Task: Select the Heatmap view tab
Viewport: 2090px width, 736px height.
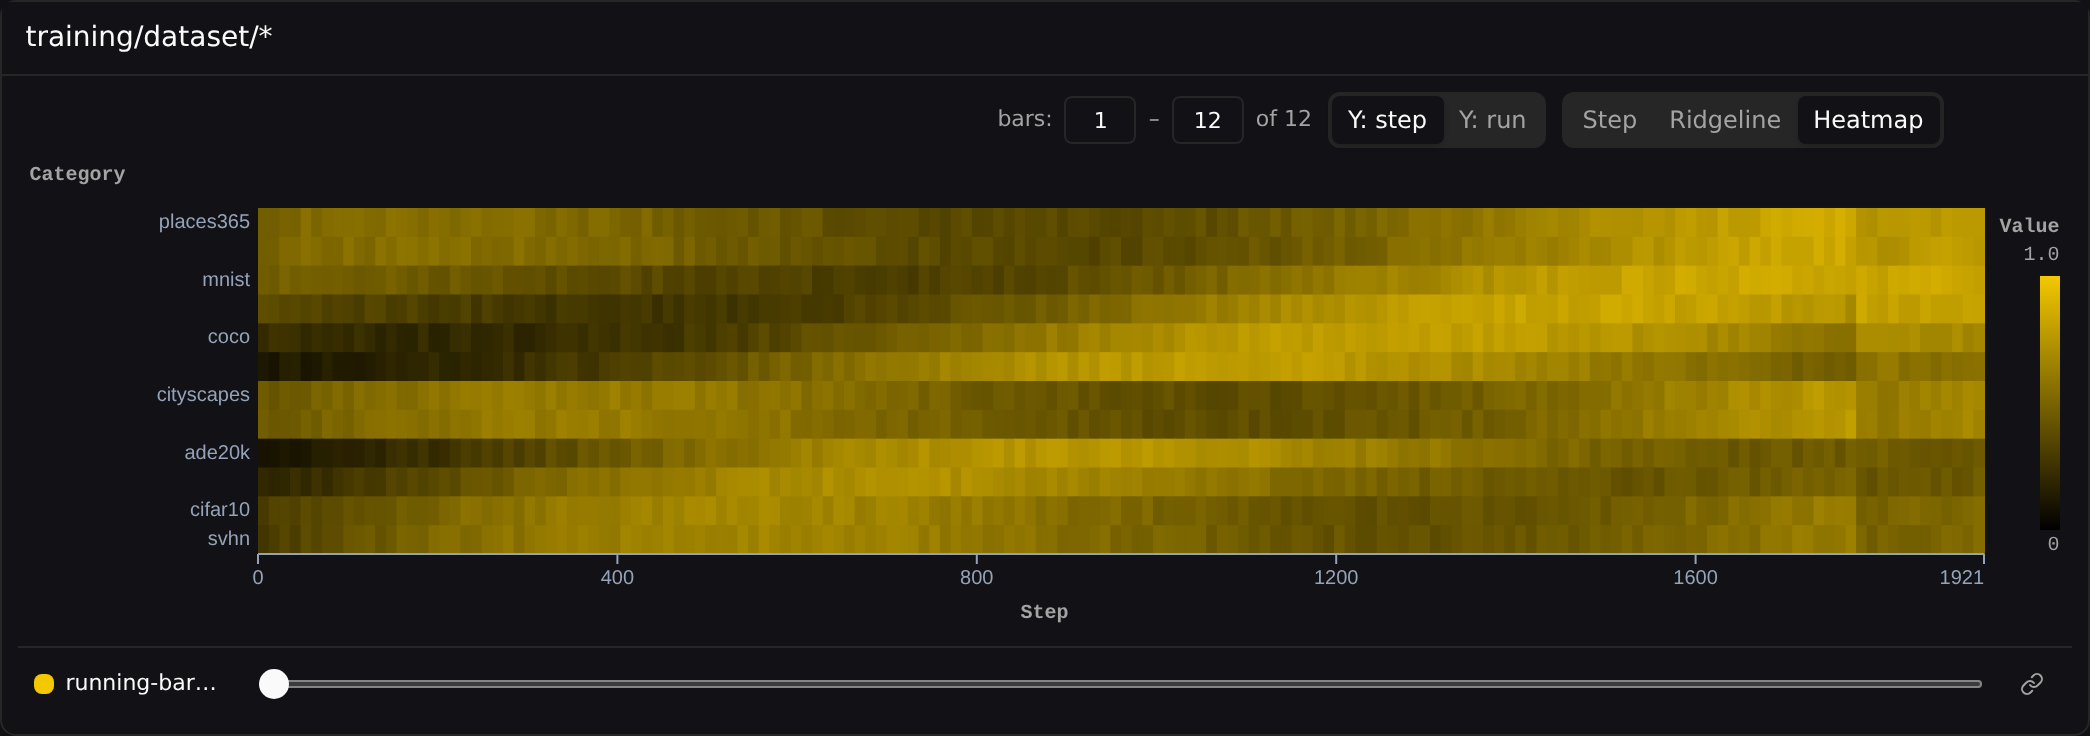Action: point(1868,120)
